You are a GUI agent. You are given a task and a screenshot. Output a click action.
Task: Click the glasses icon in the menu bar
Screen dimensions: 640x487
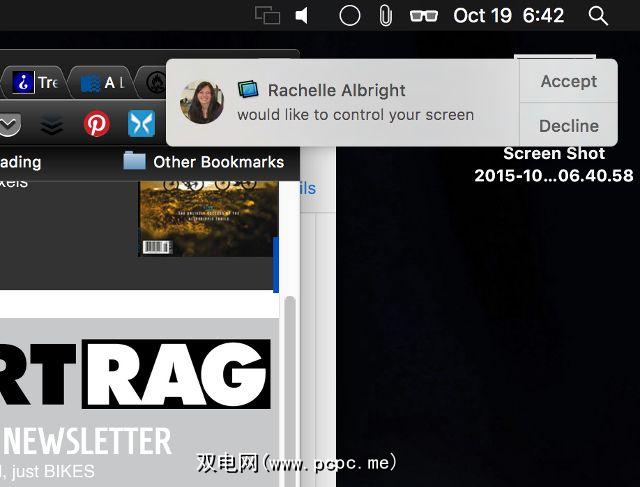pos(424,16)
